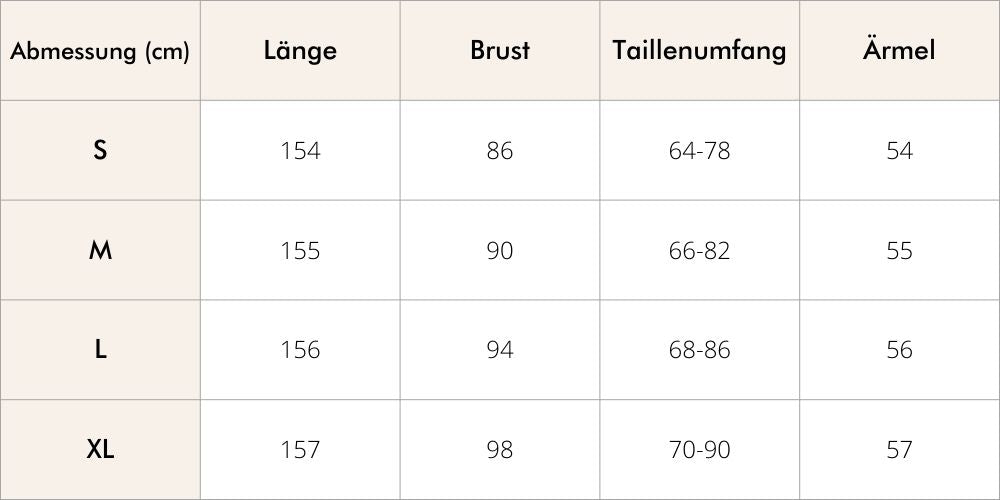Click the Brust value 86
Image resolution: width=1000 pixels, height=500 pixels.
pos(500,151)
